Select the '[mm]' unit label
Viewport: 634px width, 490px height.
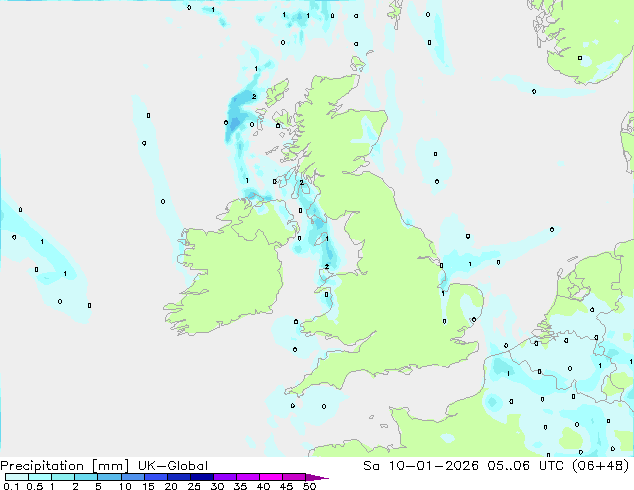point(111,466)
